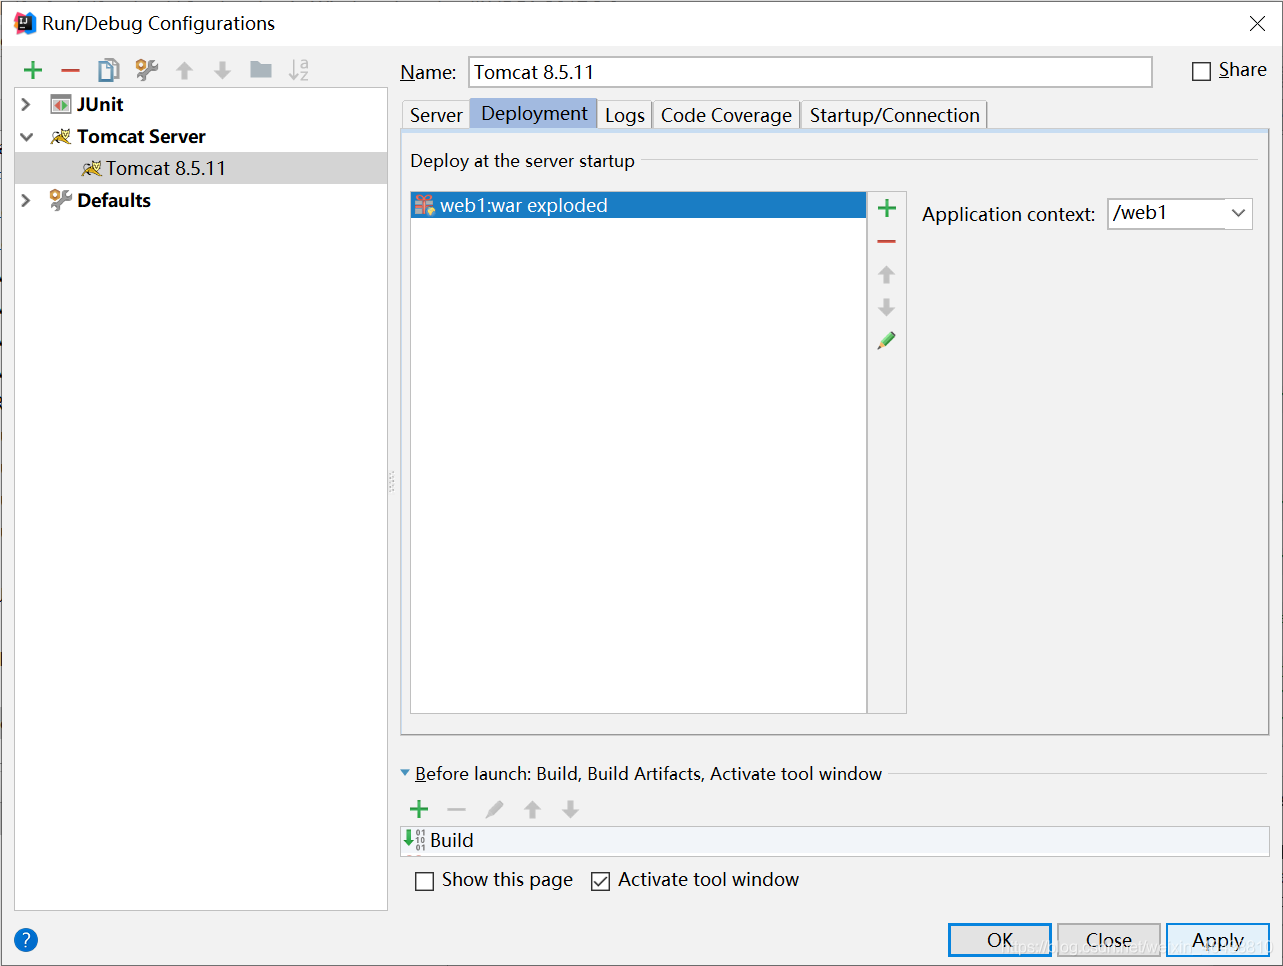
Task: Move deployment artifact down
Action: [887, 307]
